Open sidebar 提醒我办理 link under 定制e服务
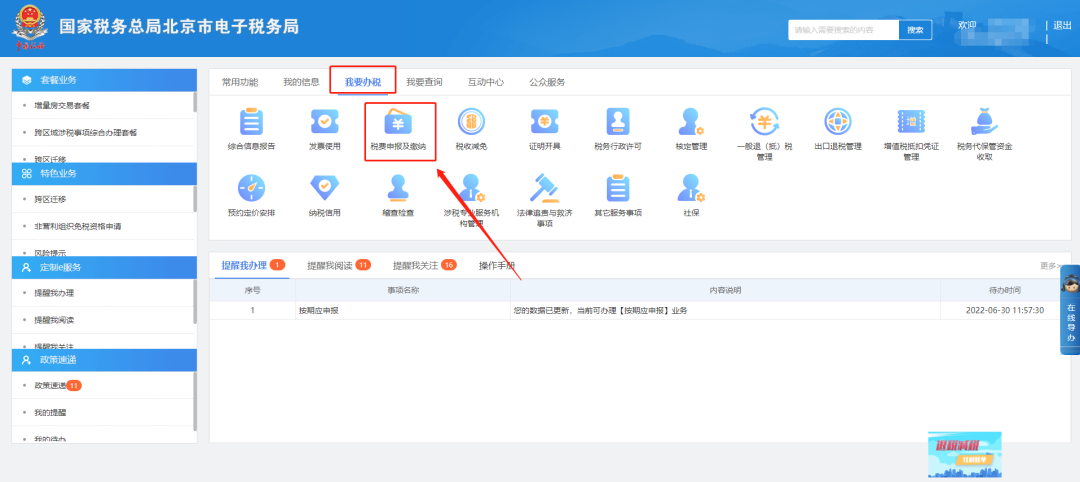The image size is (1080, 482). (x=54, y=293)
